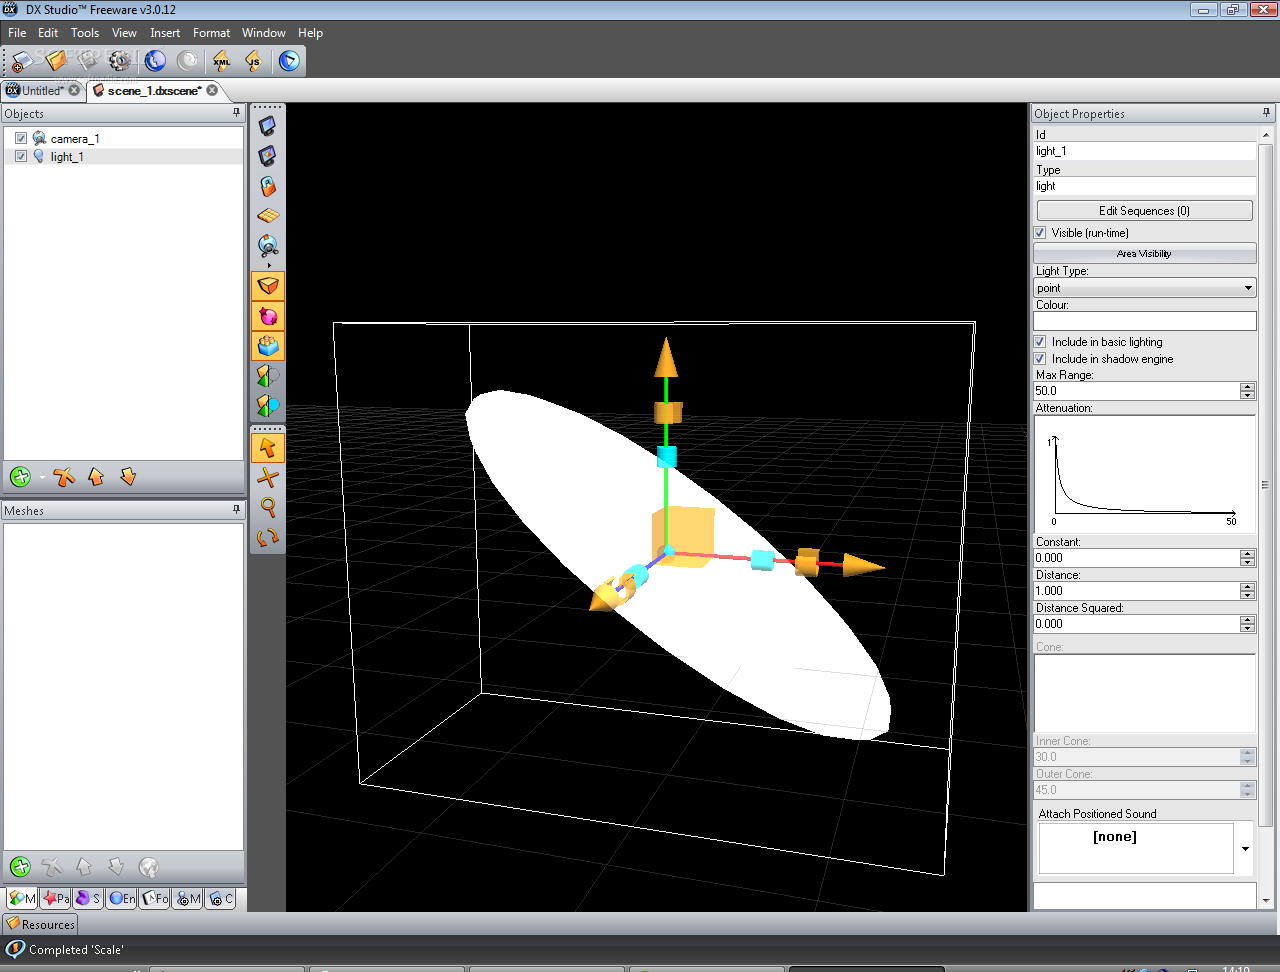Toggle Include in shadow engine checkbox
This screenshot has width=1280, height=972.
click(1040, 359)
